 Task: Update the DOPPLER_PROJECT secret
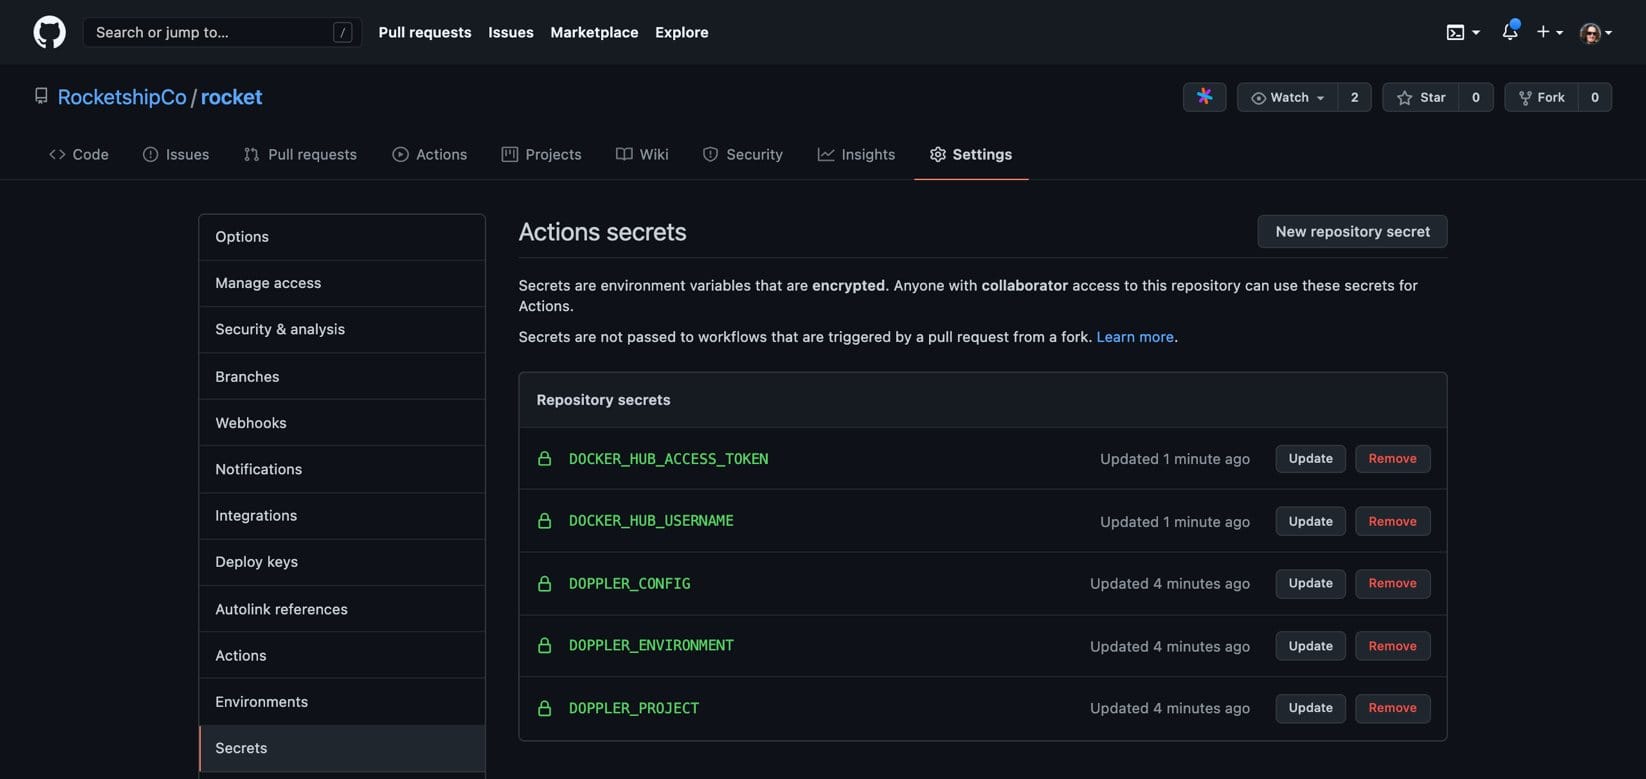point(1310,708)
